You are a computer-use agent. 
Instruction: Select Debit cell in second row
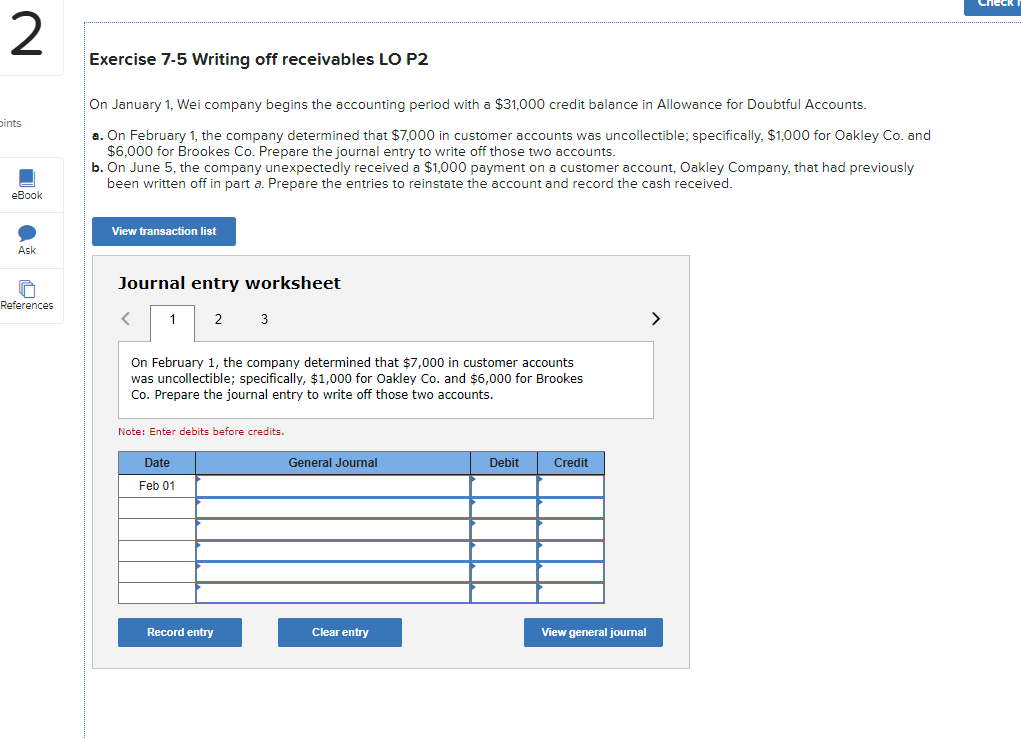pos(504,508)
